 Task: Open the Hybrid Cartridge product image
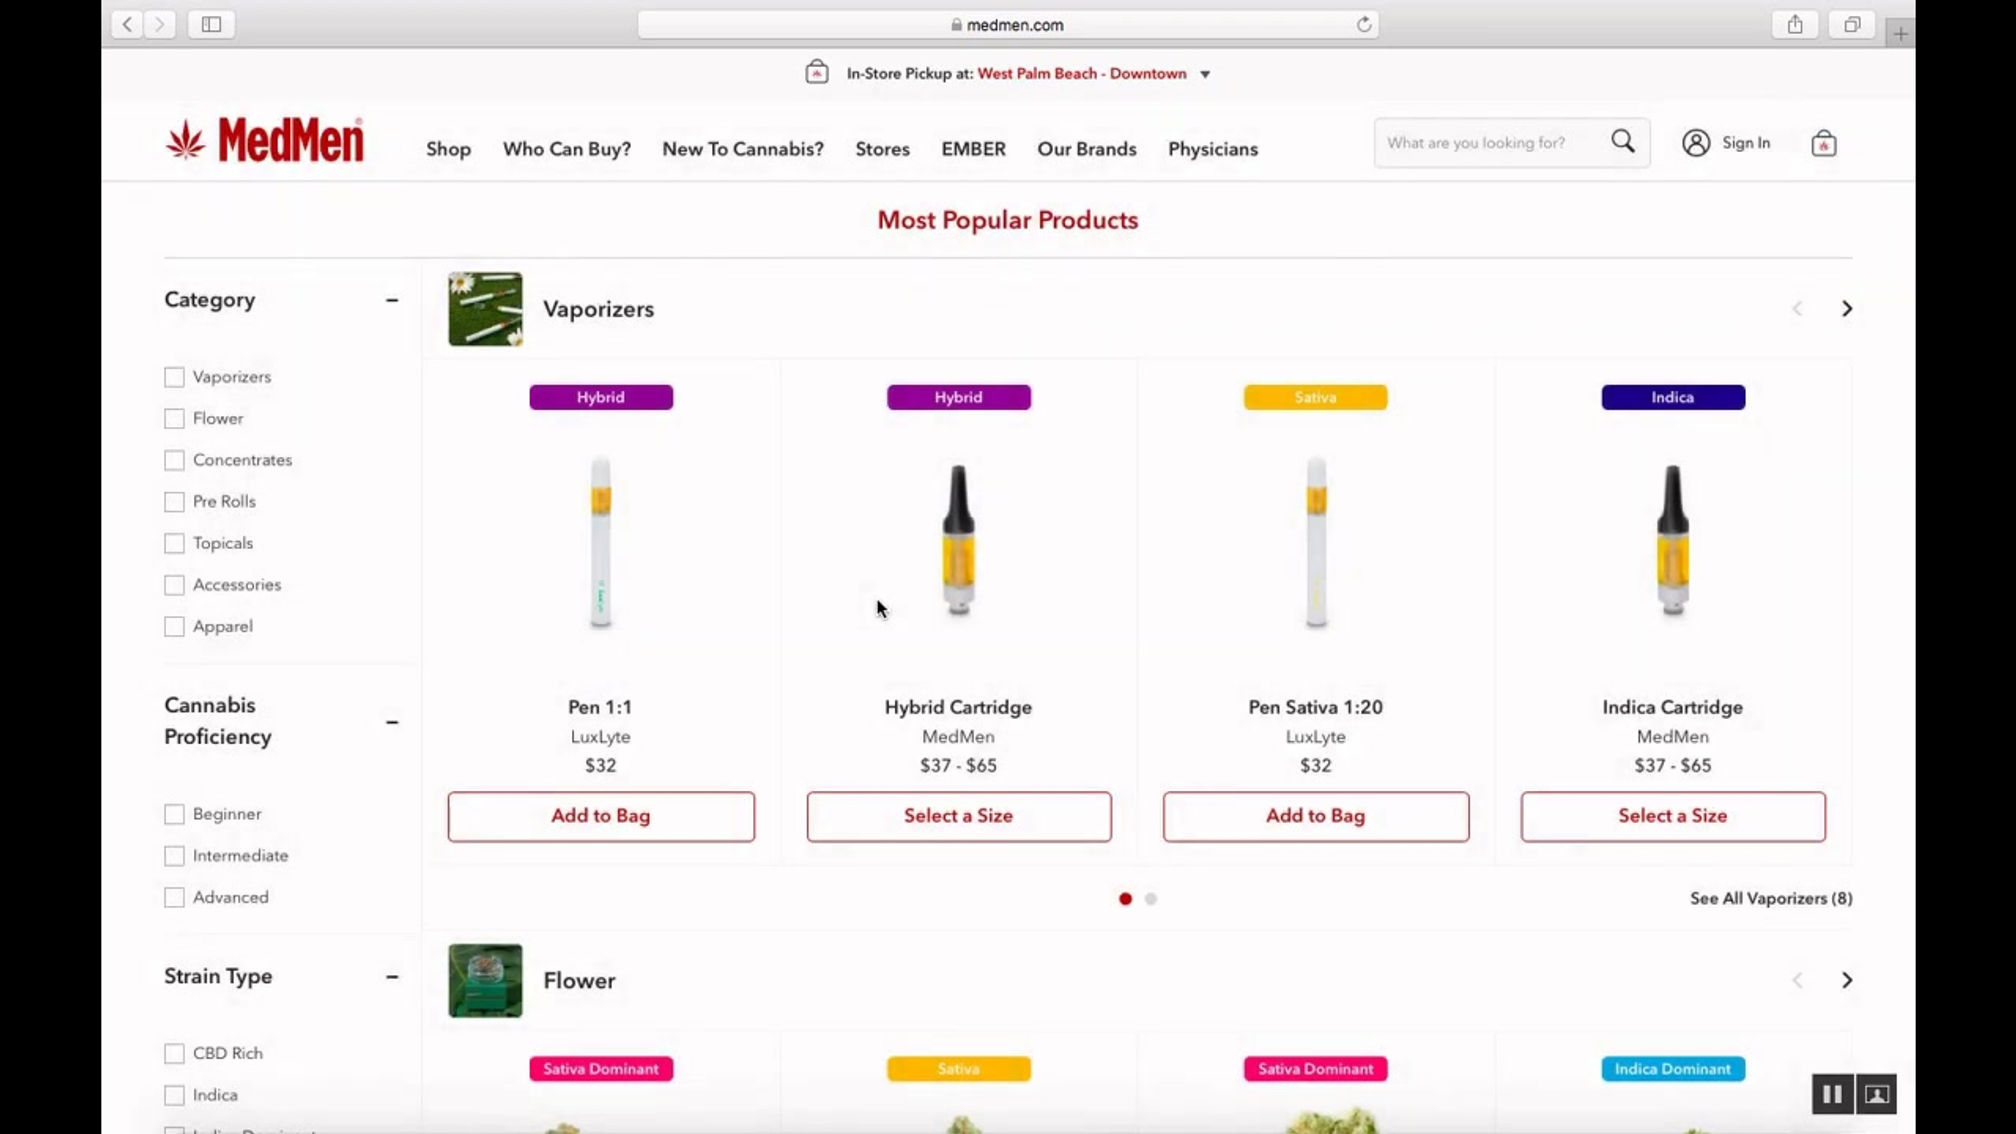pos(958,540)
